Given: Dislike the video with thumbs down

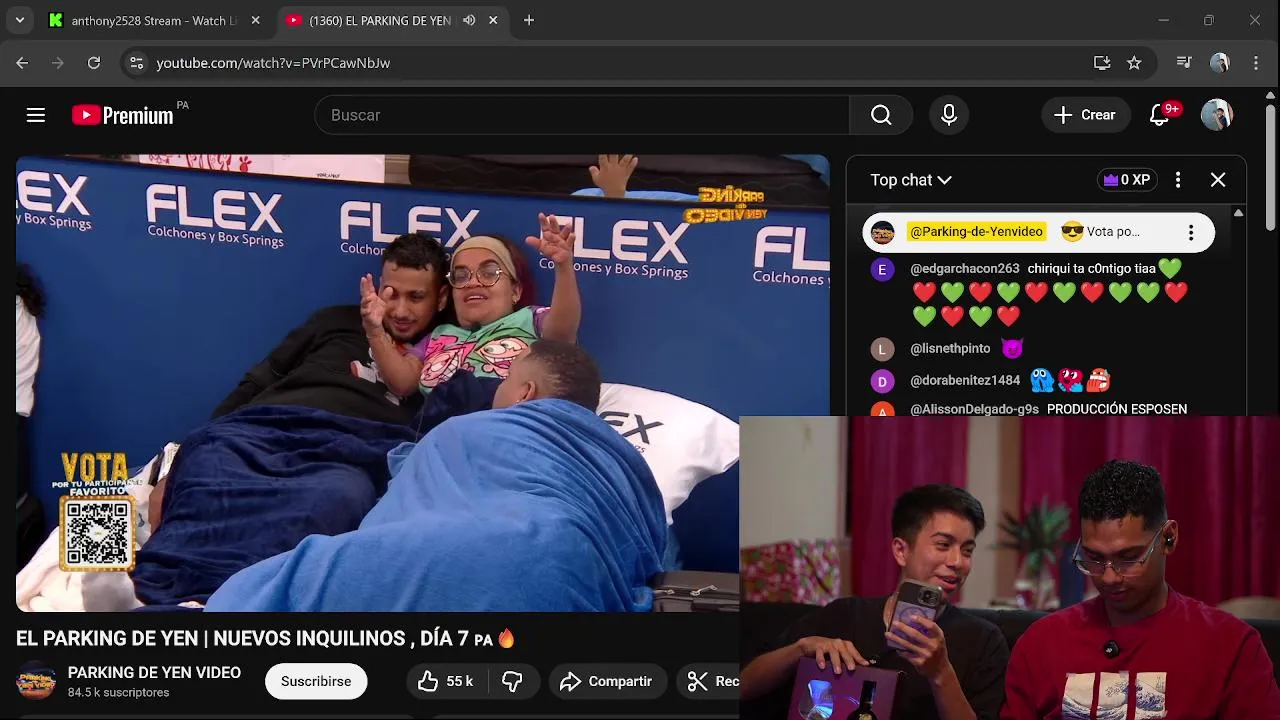Looking at the screenshot, I should pyautogui.click(x=513, y=681).
